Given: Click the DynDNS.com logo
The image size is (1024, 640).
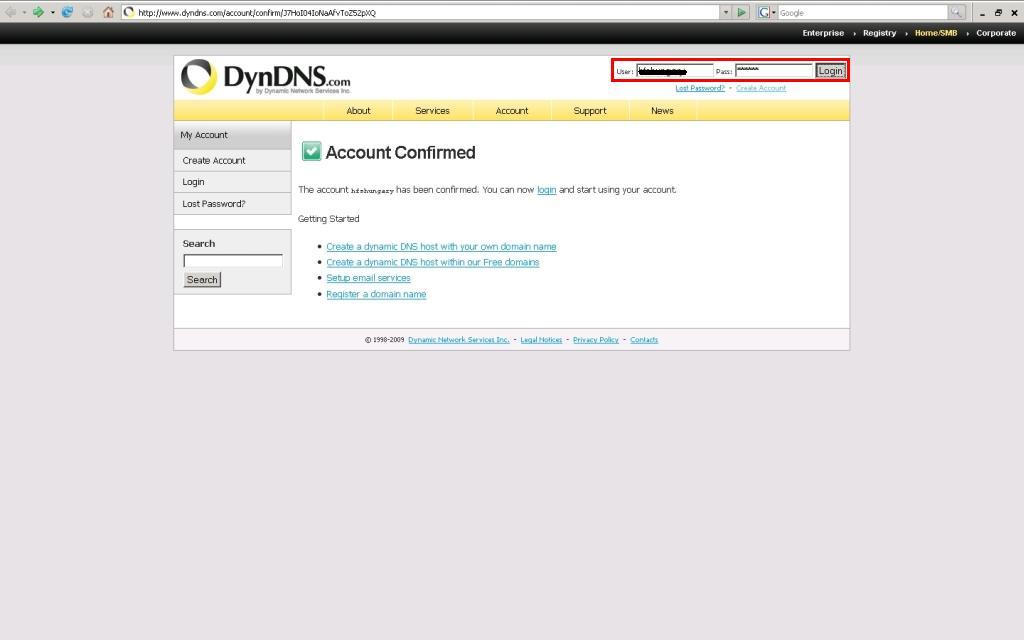Looking at the screenshot, I should pos(266,77).
